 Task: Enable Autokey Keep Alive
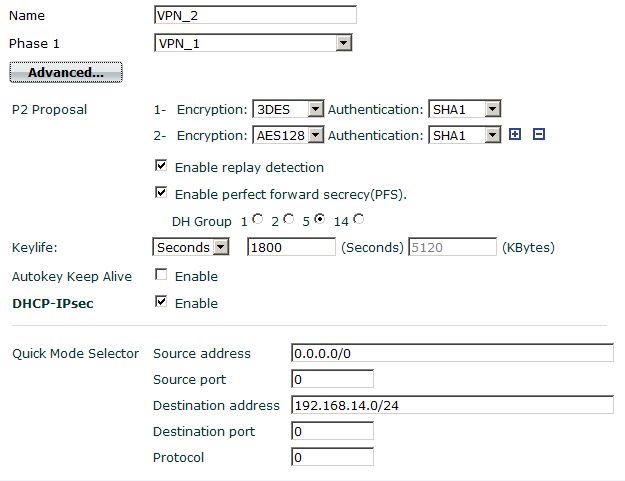[x=161, y=275]
